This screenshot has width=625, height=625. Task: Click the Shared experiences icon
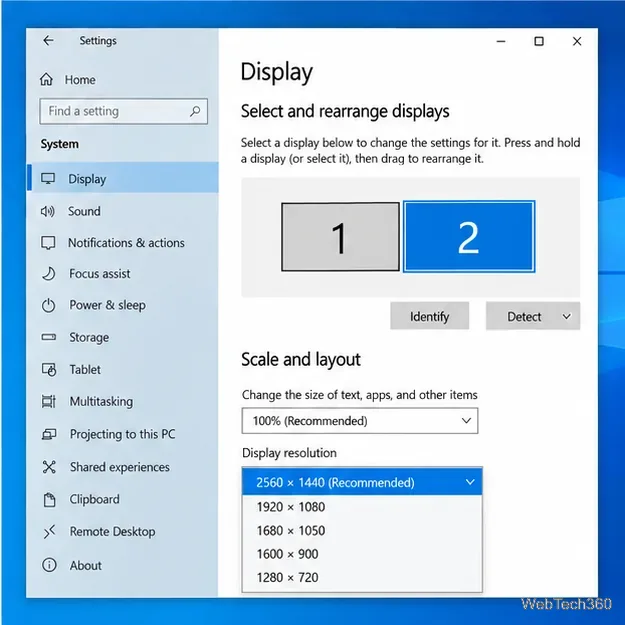[x=49, y=467]
